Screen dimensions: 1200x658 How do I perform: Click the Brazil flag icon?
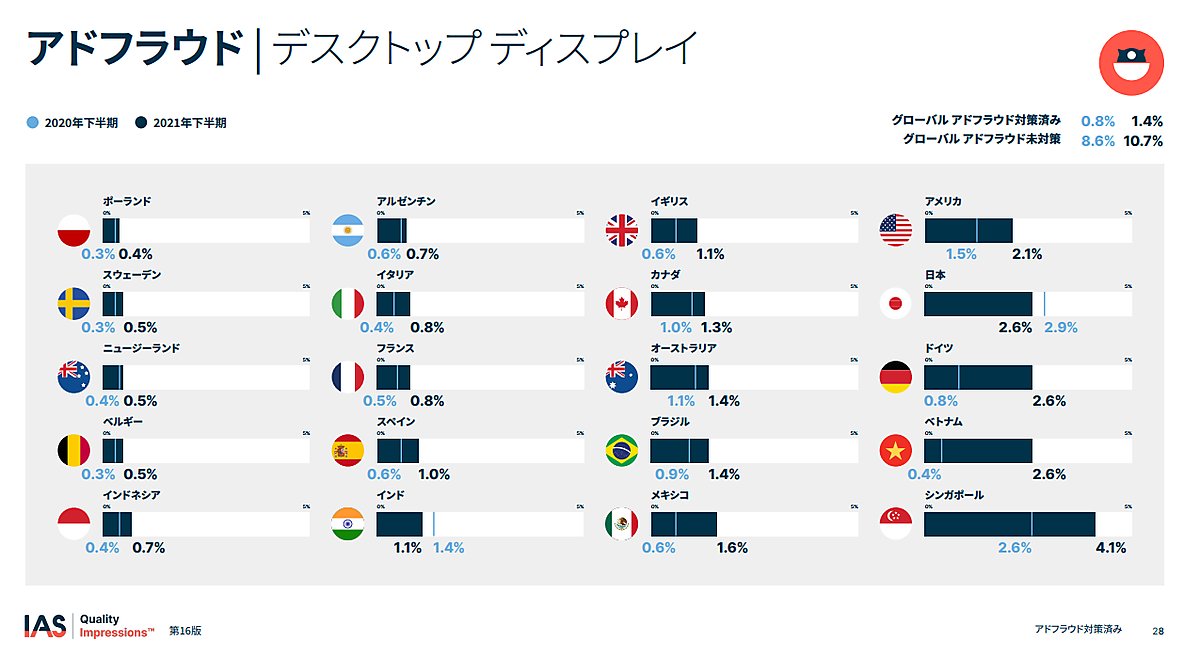622,451
